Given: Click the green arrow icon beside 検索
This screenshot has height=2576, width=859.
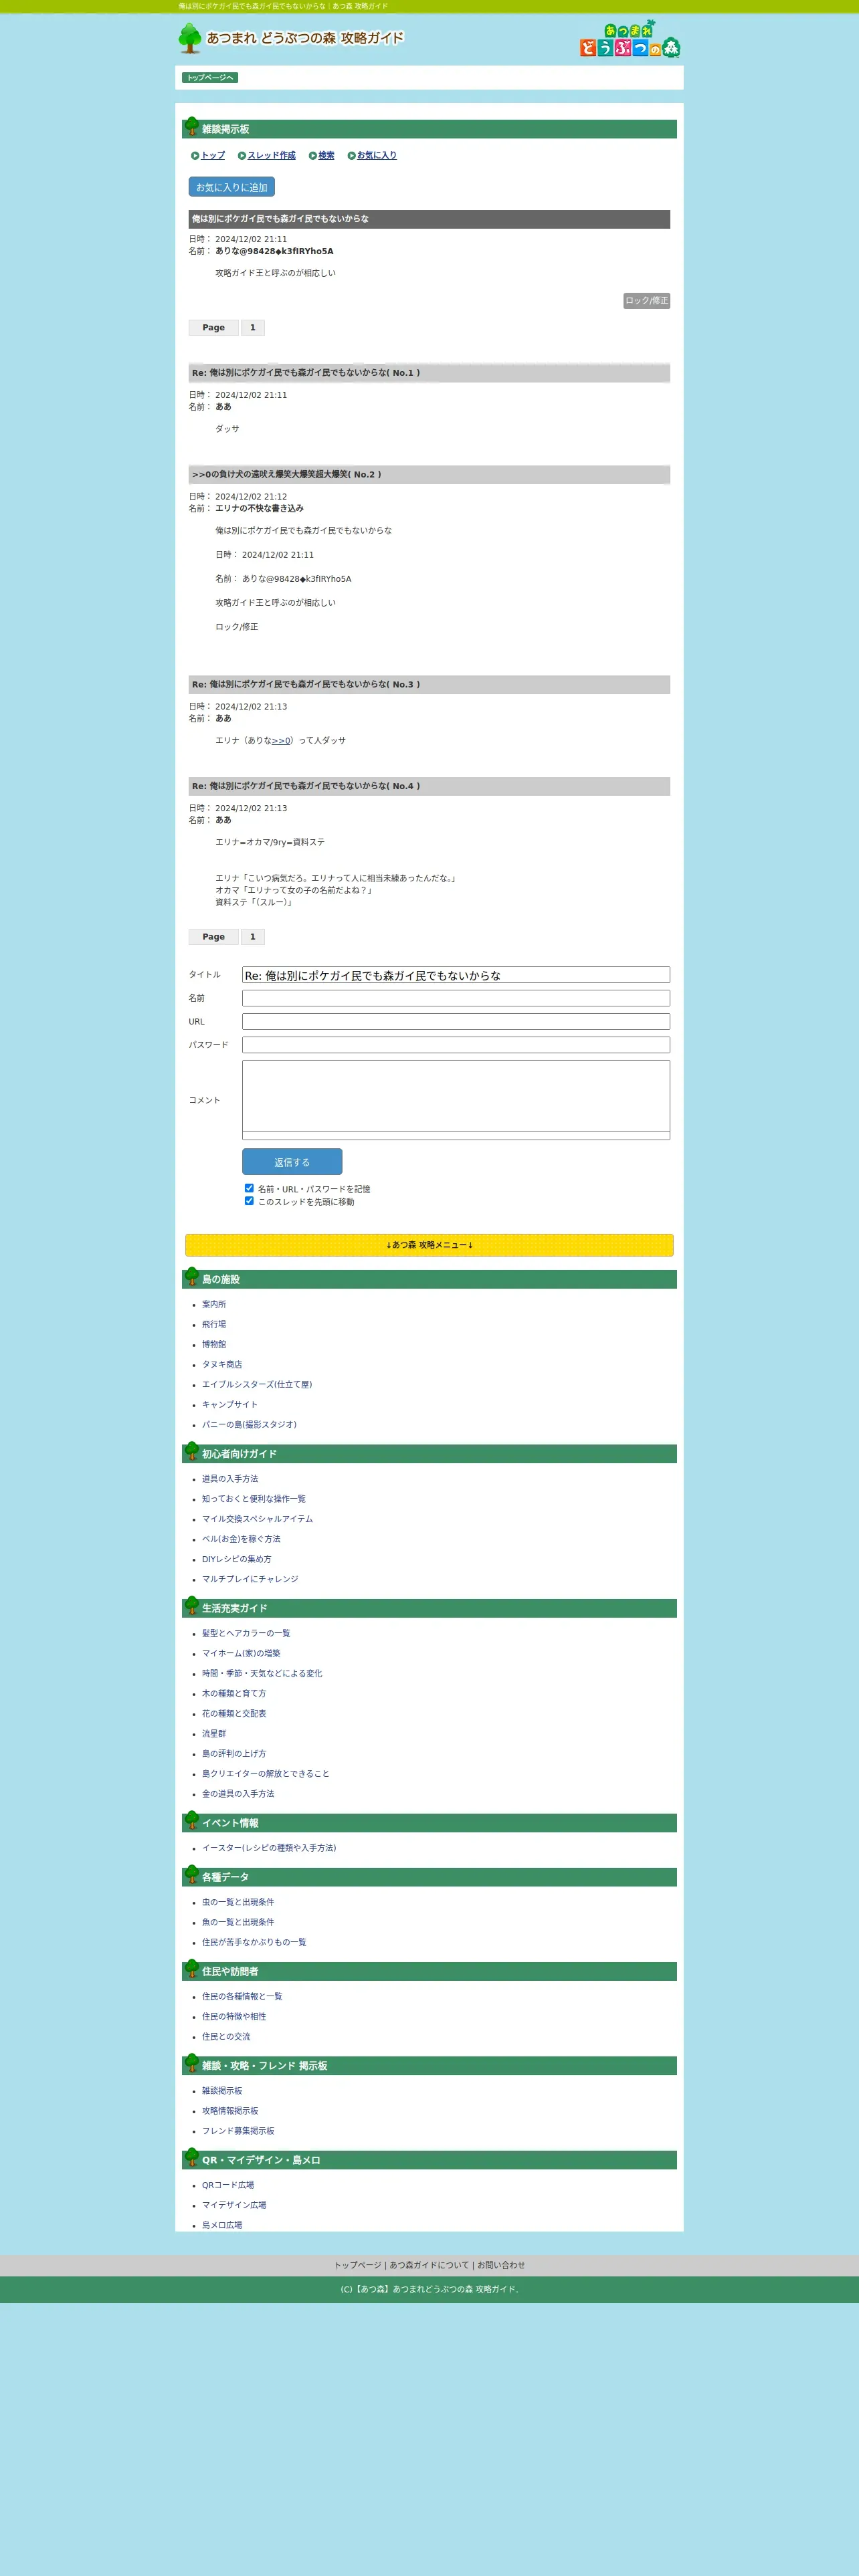Looking at the screenshot, I should tap(313, 155).
